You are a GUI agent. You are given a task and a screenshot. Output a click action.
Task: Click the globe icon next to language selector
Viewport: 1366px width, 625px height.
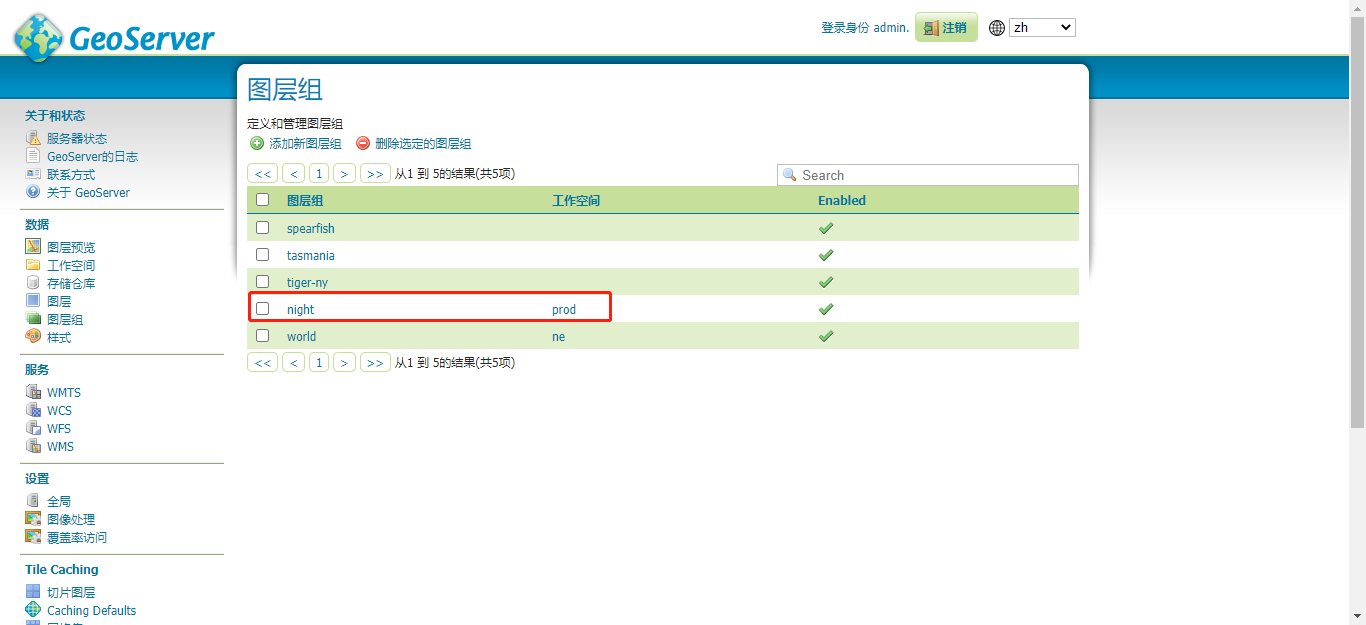pyautogui.click(x=996, y=27)
